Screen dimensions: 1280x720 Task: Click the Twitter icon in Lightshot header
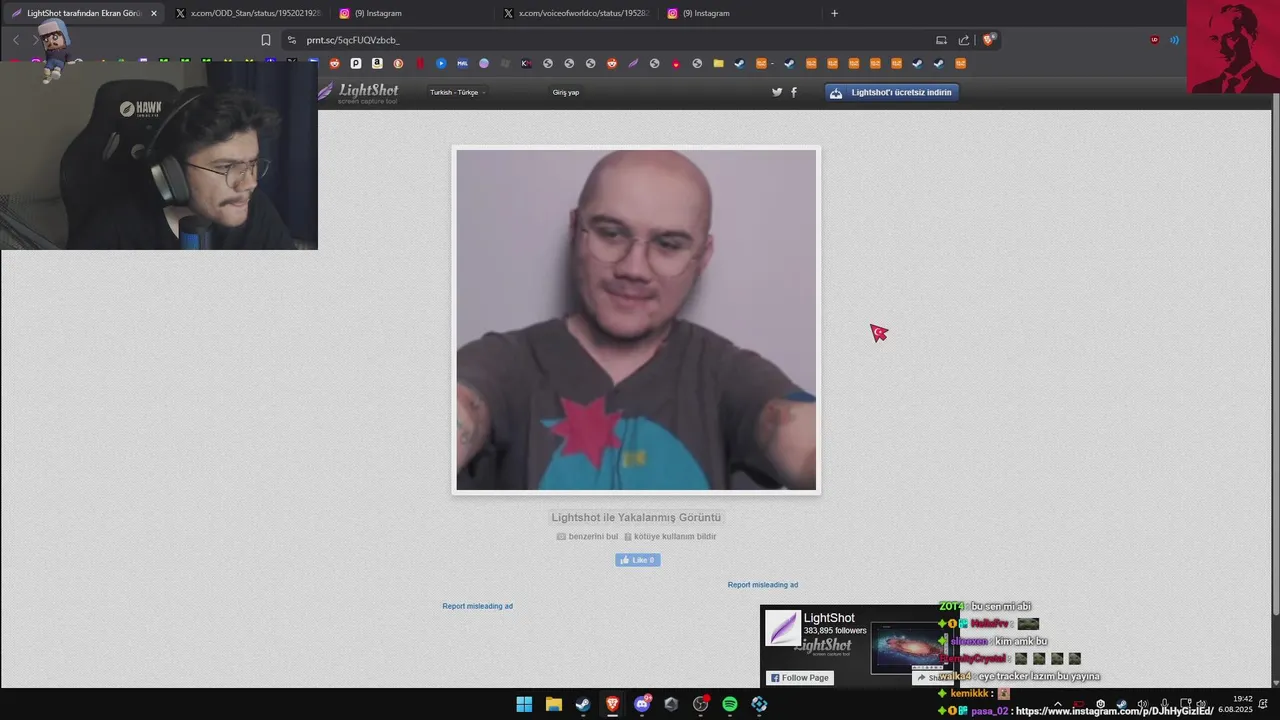[x=777, y=92]
